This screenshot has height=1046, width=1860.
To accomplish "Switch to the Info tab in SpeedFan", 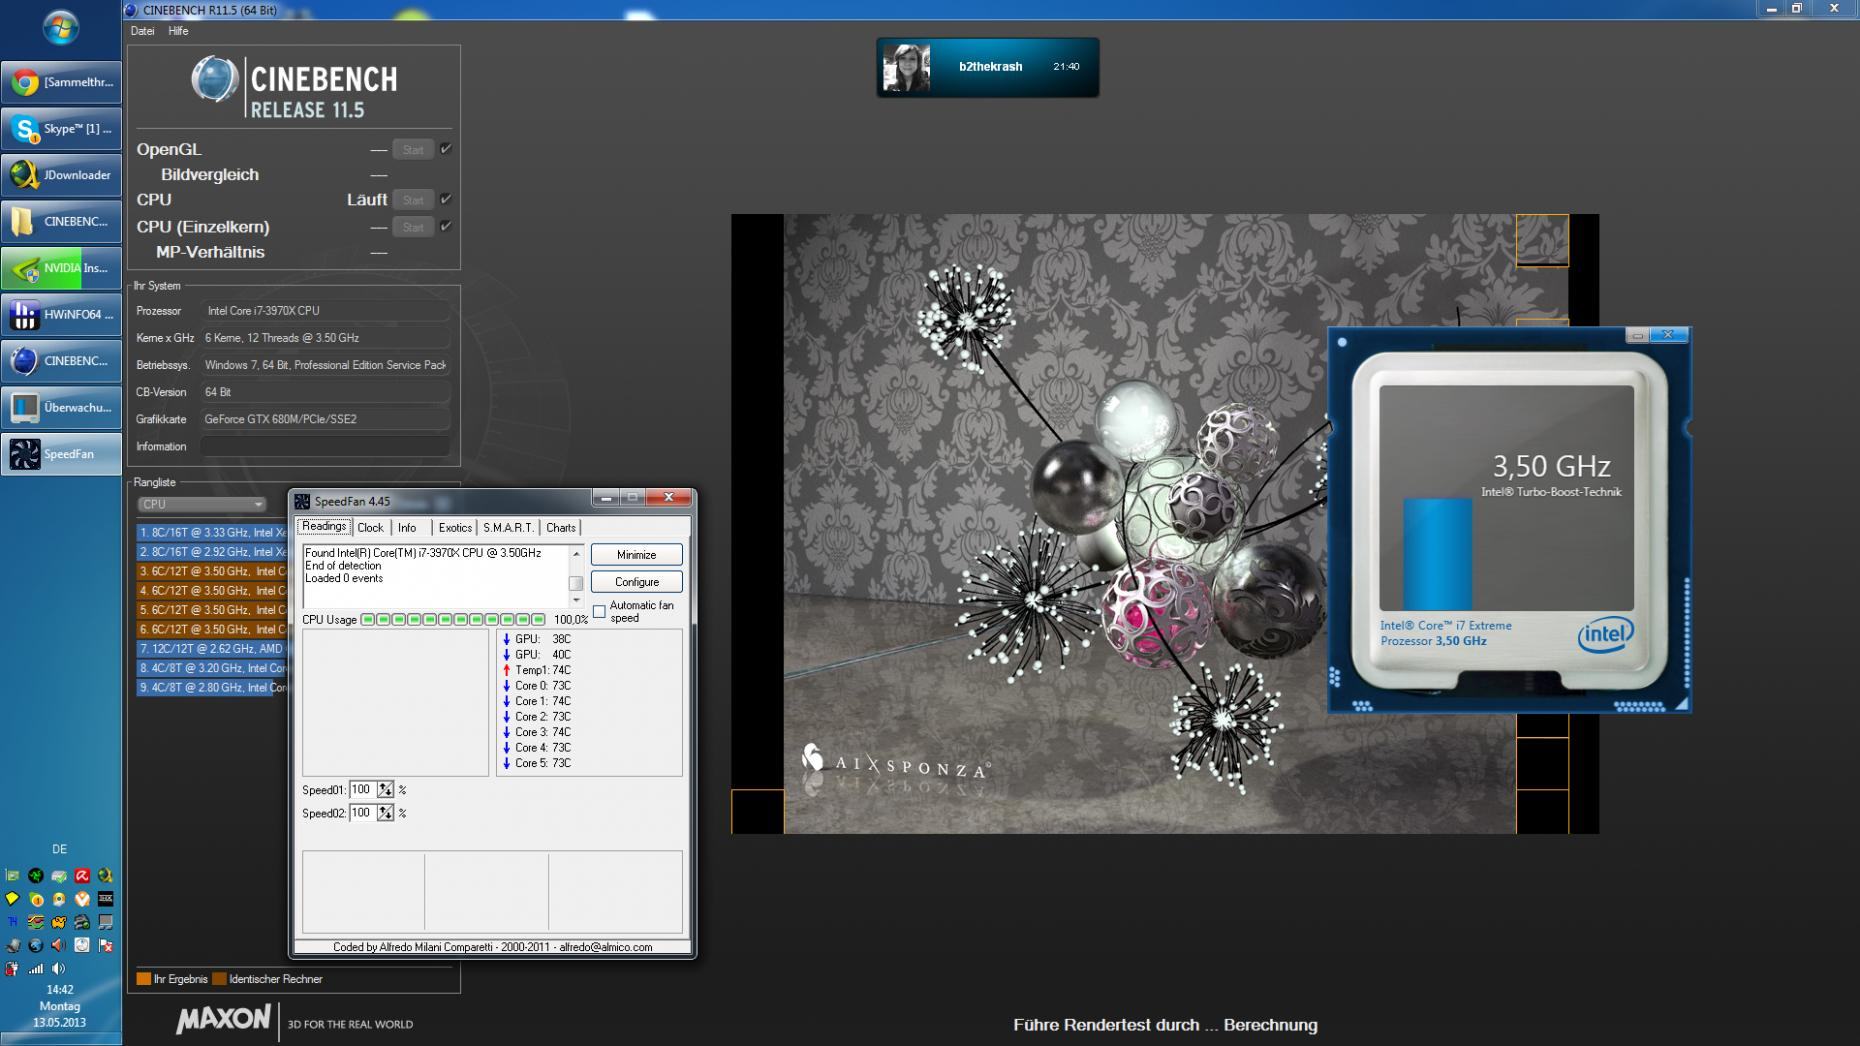I will [407, 528].
